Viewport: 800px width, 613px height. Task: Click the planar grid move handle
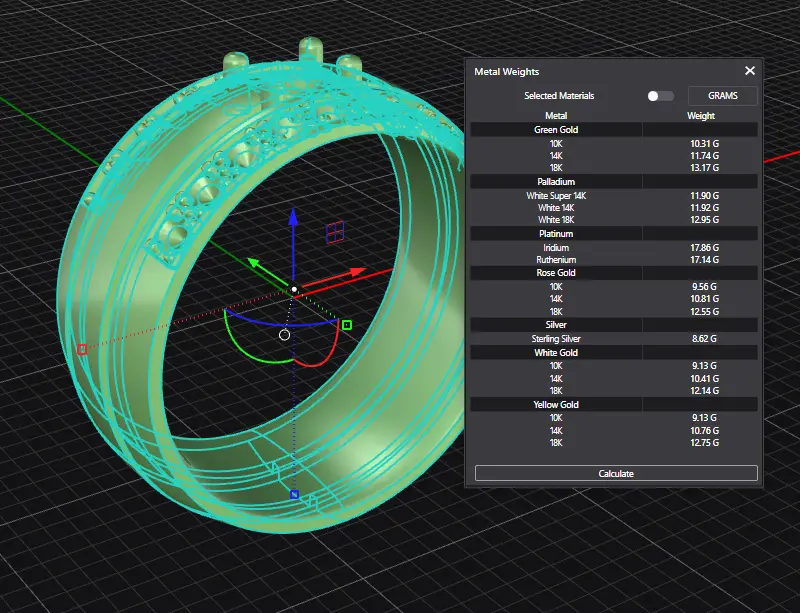[x=335, y=232]
